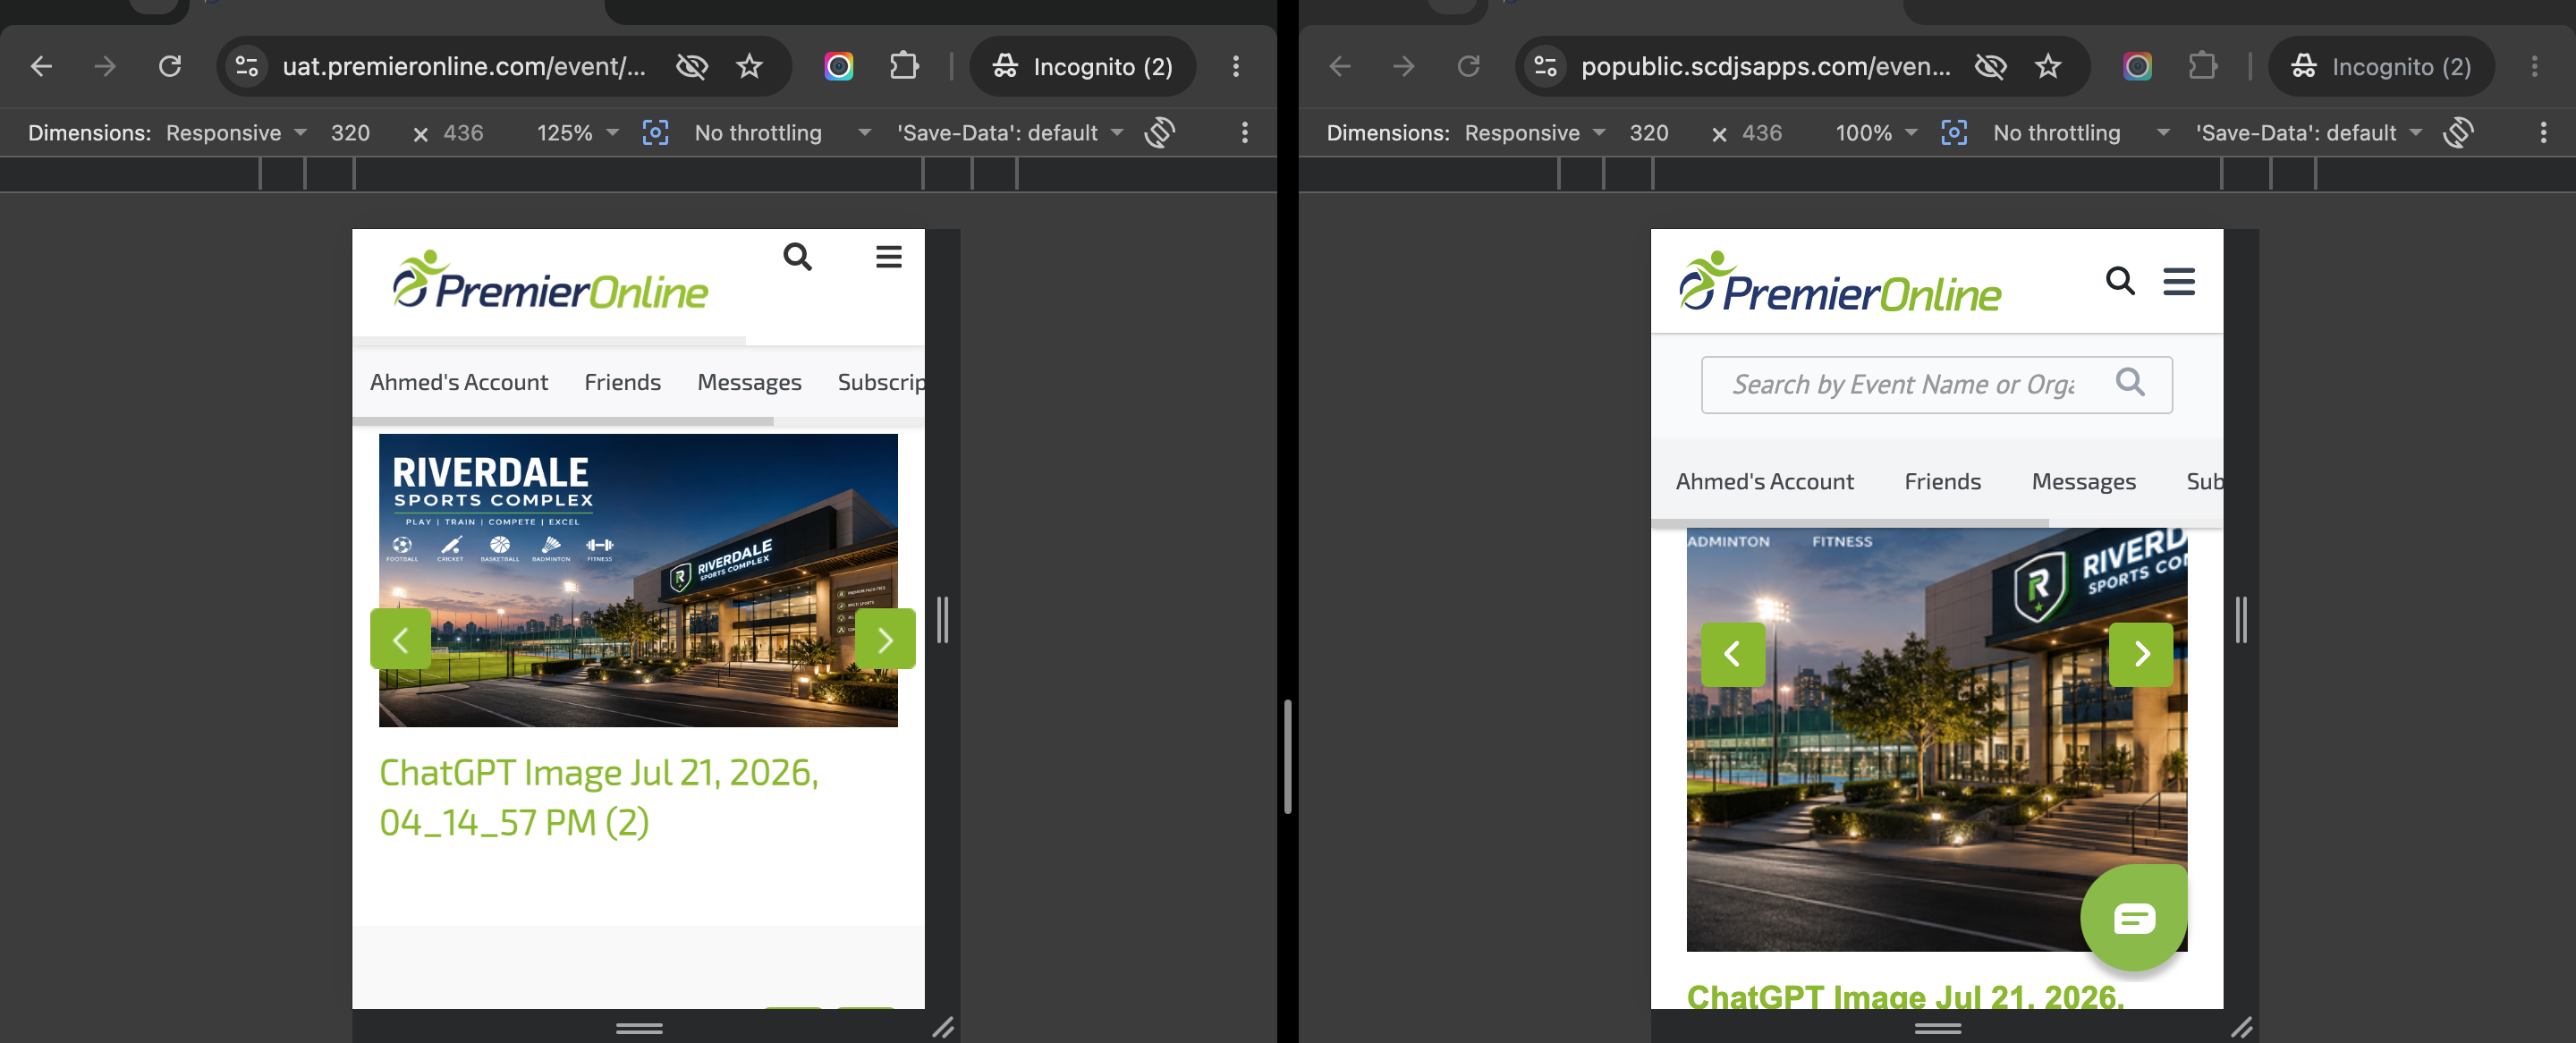
Task: Click magnifier inside search box in right page
Action: [2130, 382]
